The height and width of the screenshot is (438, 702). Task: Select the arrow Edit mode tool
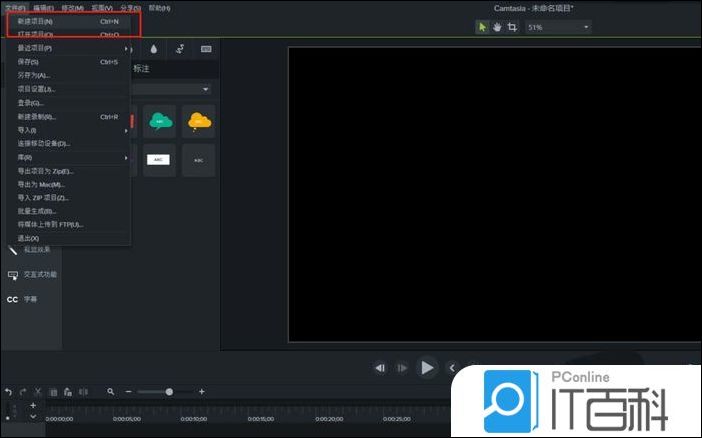(x=482, y=27)
